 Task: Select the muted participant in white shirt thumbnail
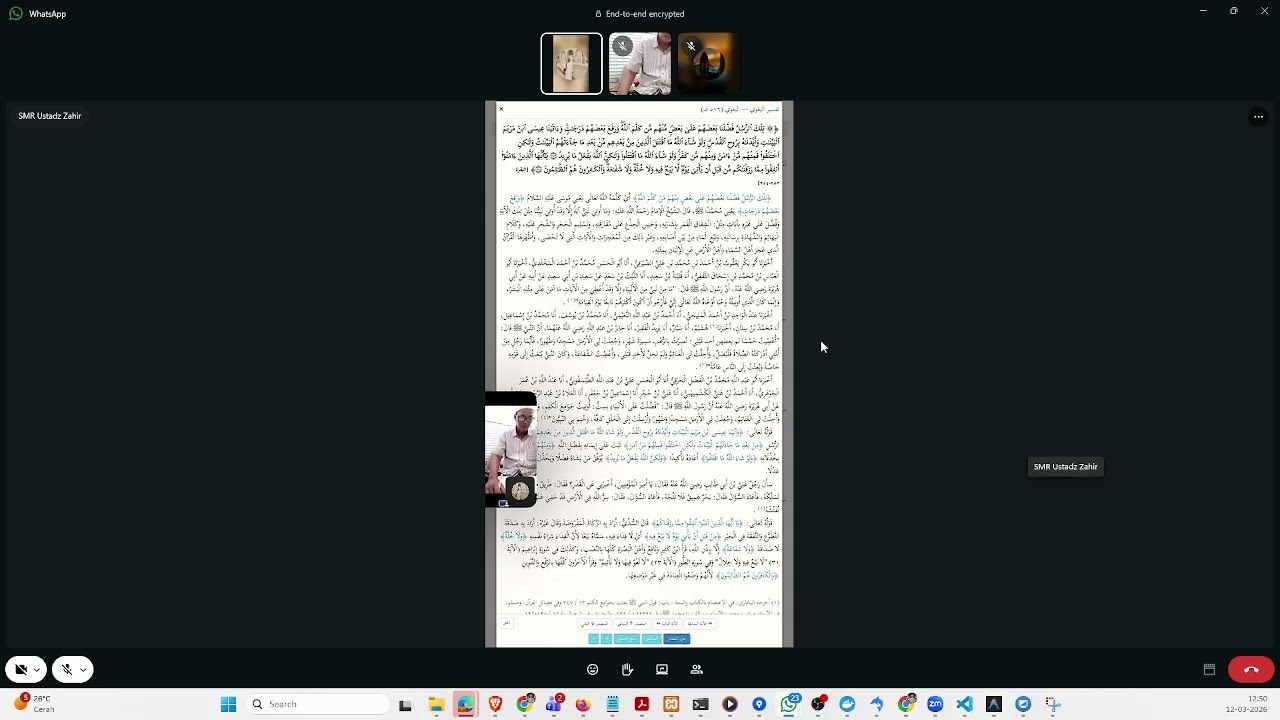coord(640,64)
